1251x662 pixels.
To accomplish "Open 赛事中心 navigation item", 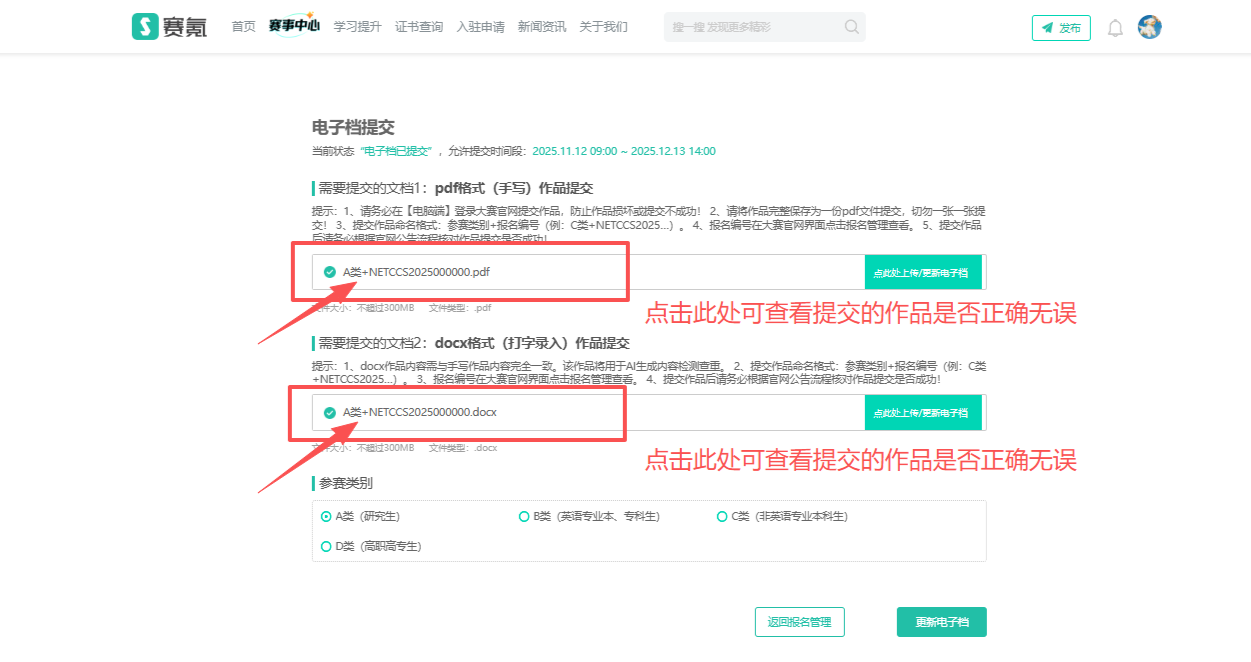I will (x=294, y=27).
